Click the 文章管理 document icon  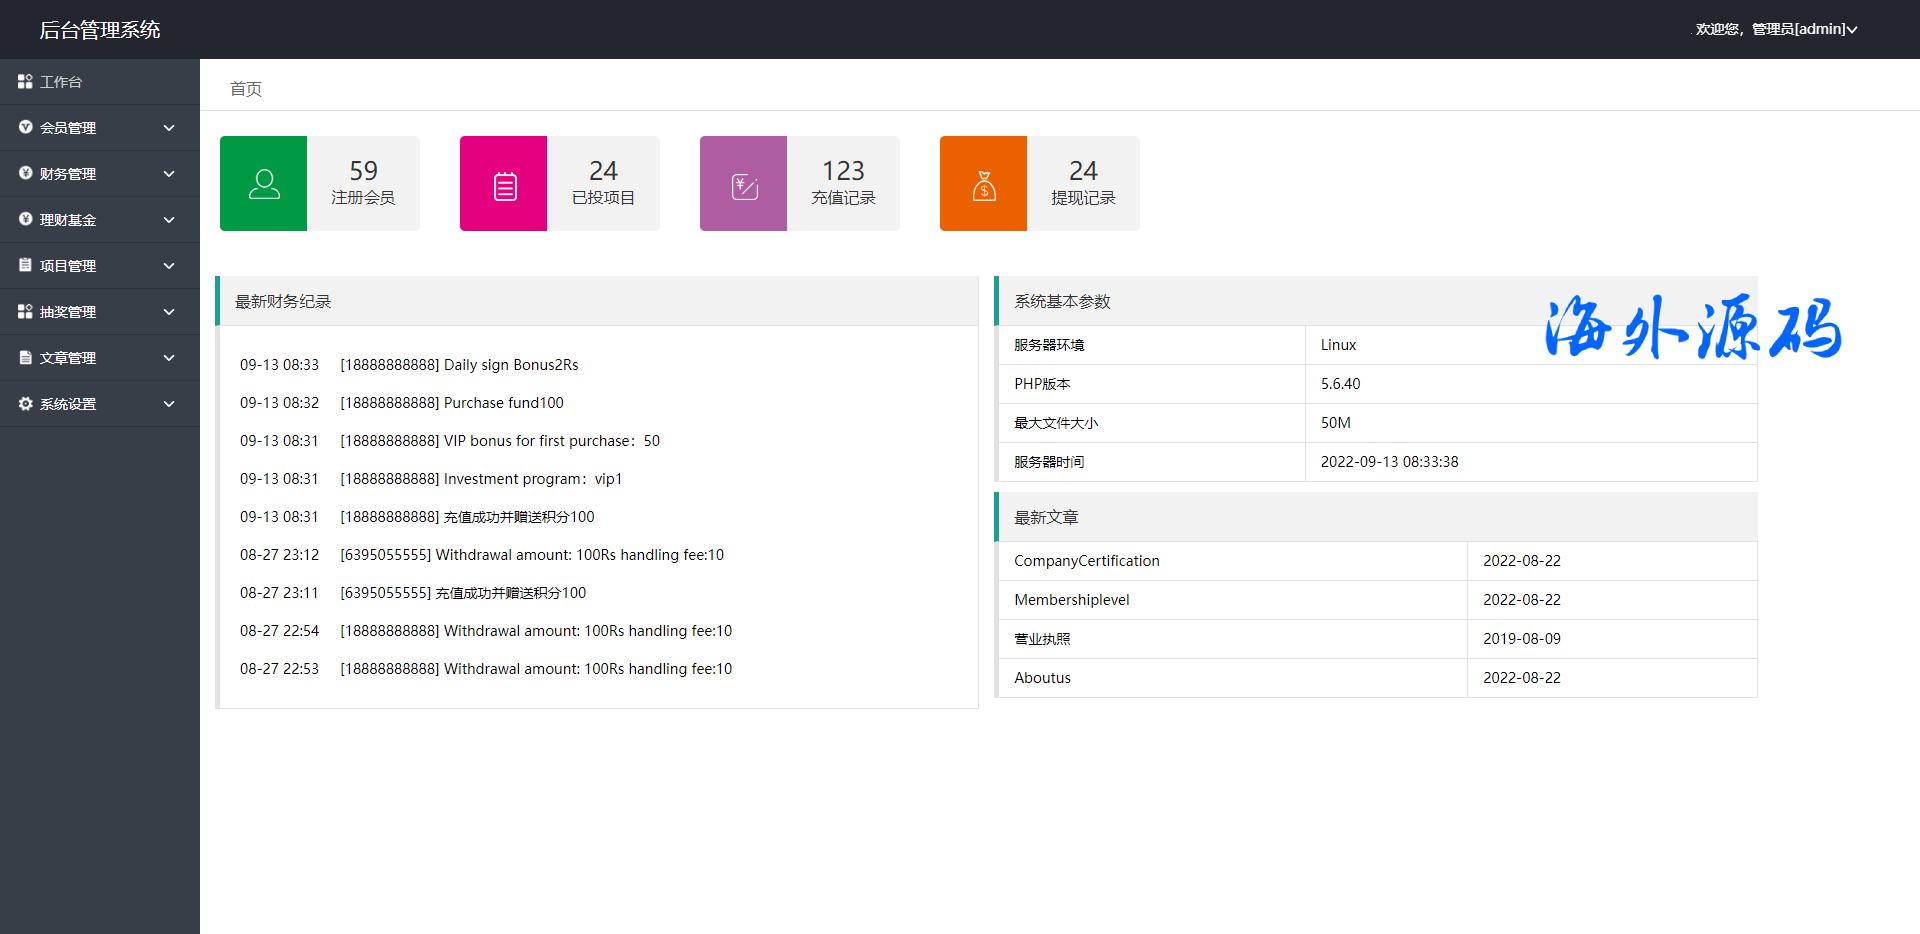pyautogui.click(x=25, y=357)
